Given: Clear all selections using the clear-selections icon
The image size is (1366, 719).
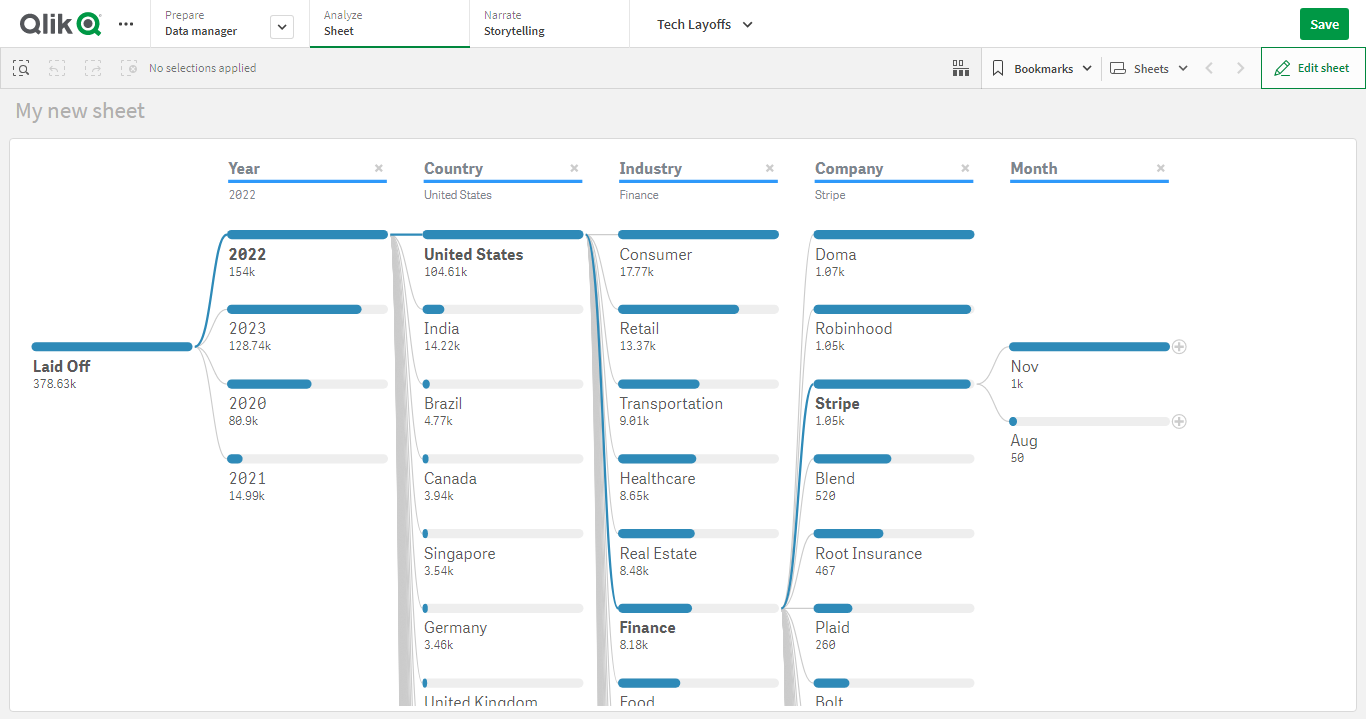Looking at the screenshot, I should point(129,68).
